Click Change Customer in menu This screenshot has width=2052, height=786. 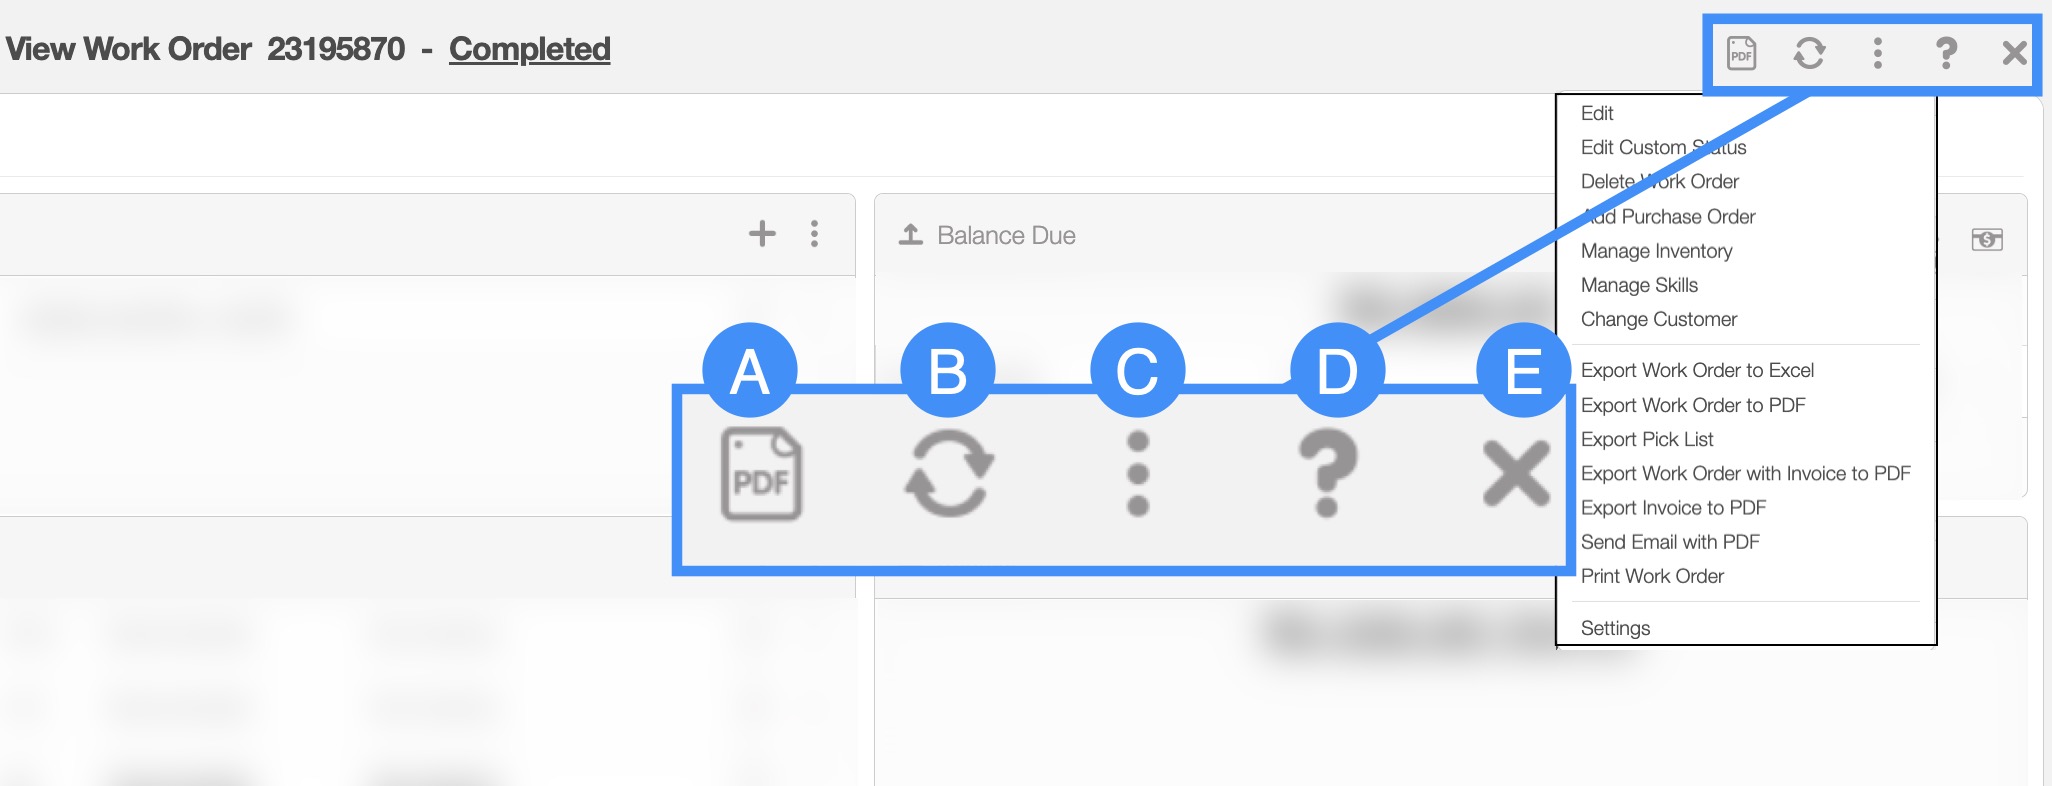tap(1658, 319)
